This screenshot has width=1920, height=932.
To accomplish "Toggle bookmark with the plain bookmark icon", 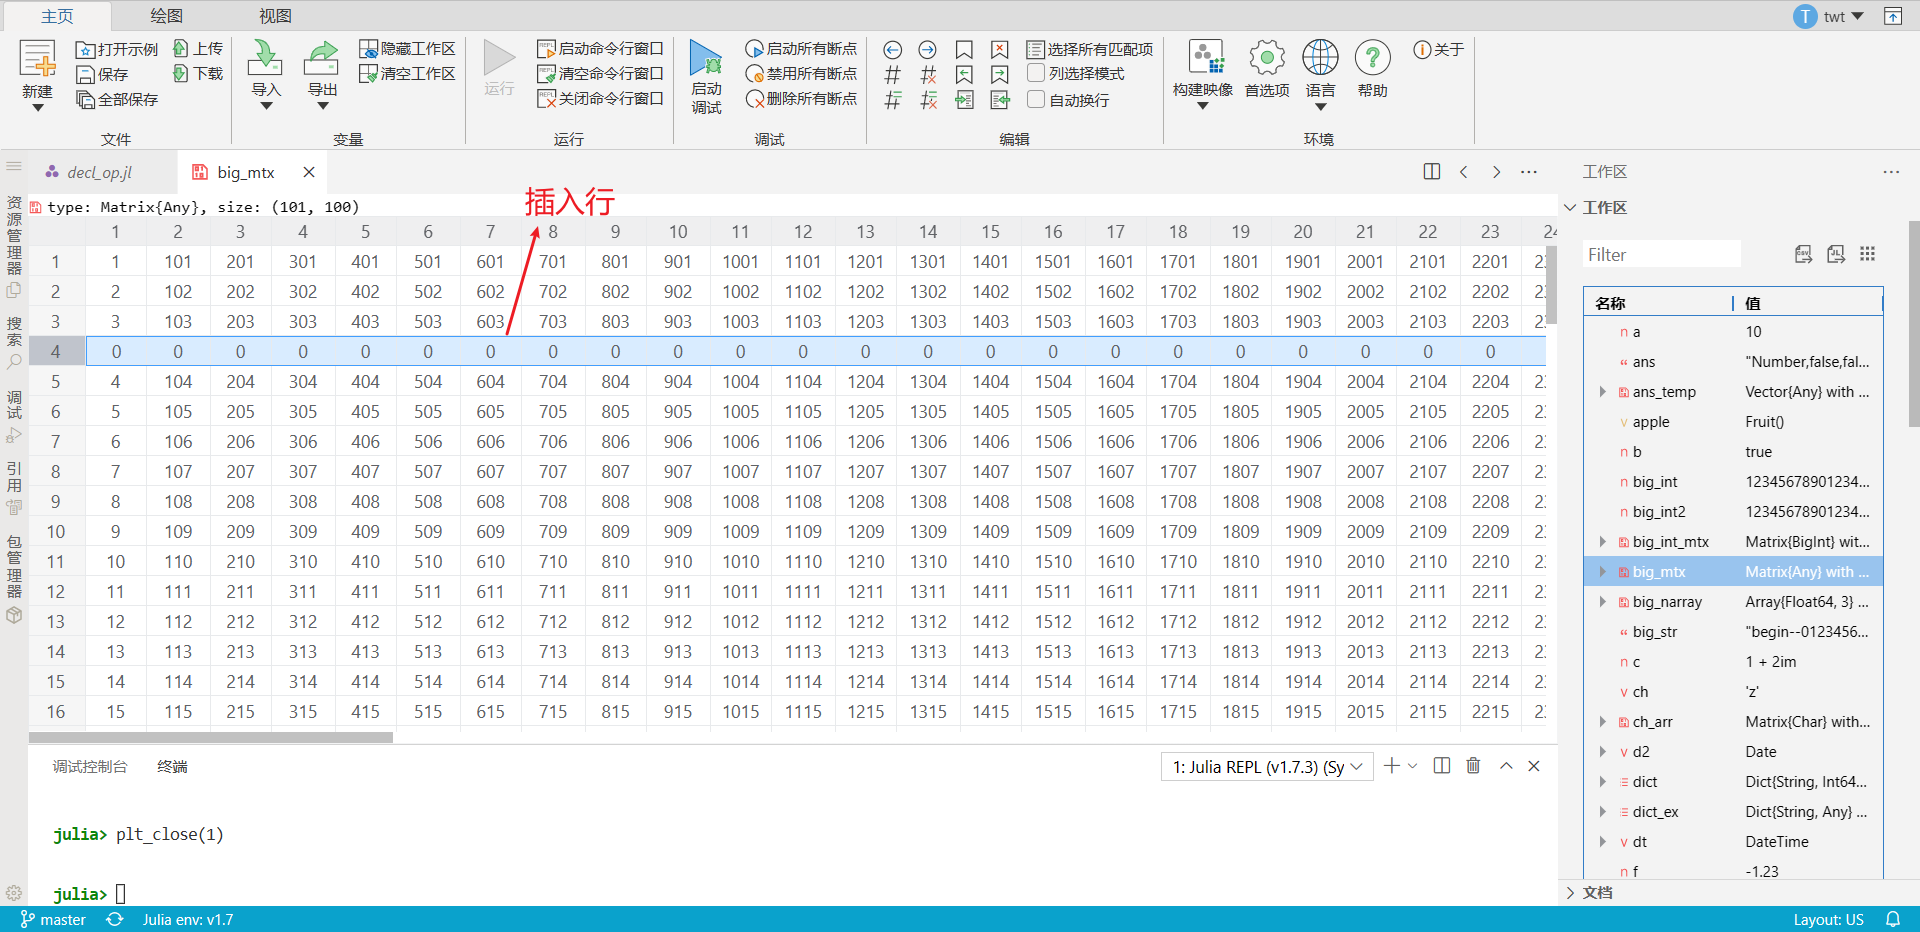I will coord(964,50).
